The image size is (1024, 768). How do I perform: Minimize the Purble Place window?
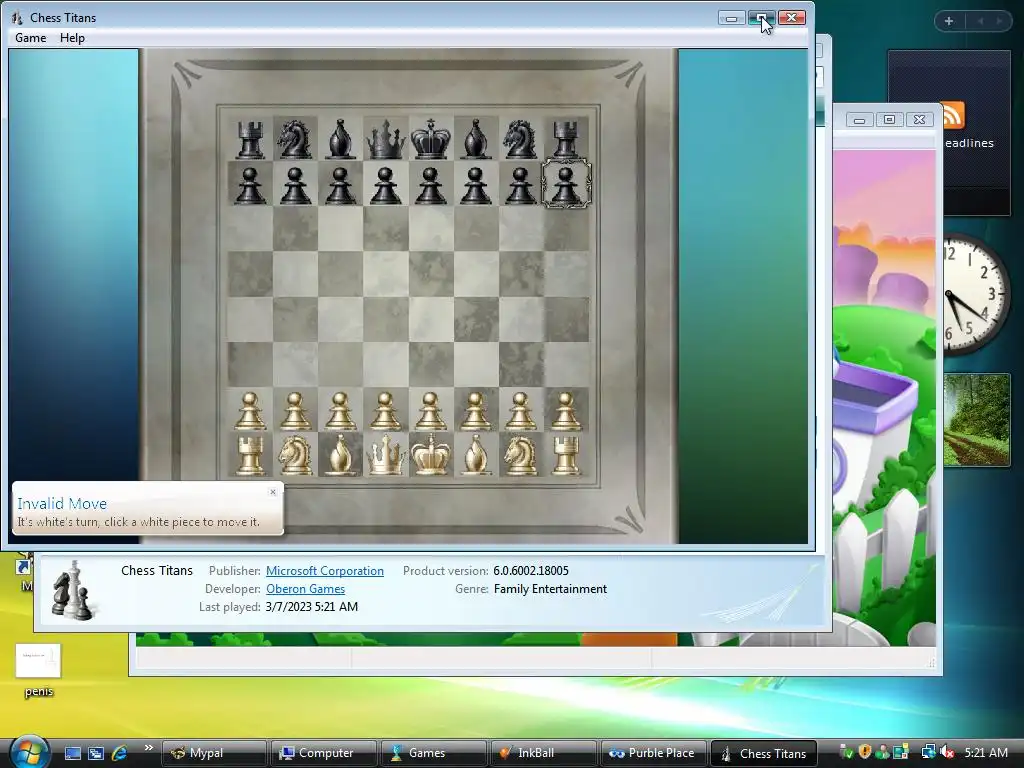coord(859,120)
